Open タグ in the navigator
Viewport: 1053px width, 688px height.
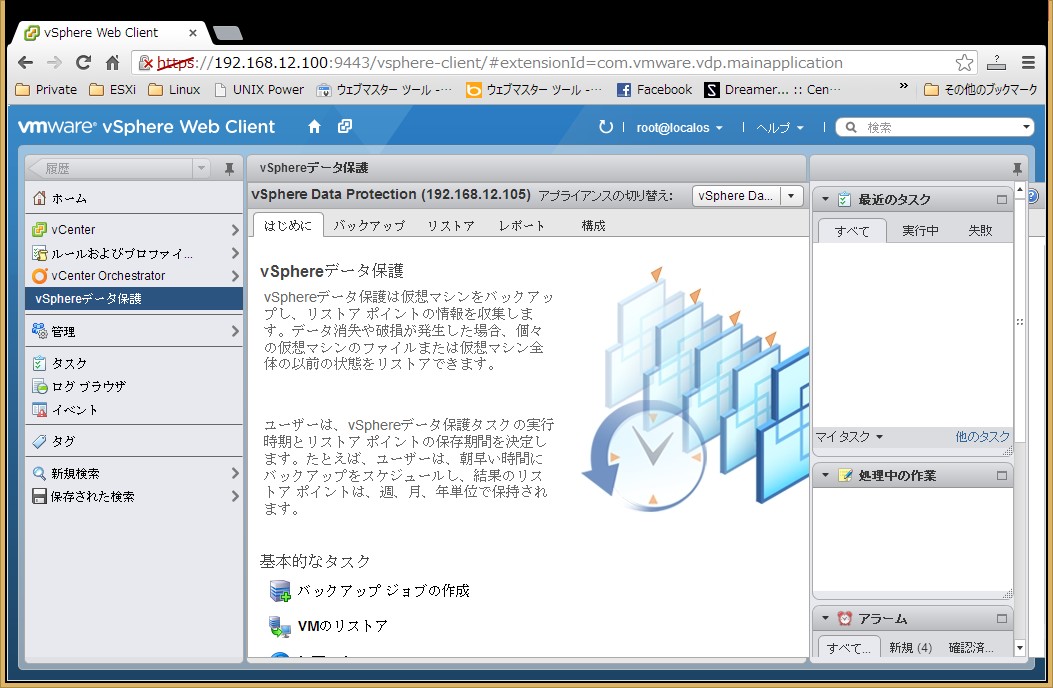coord(134,441)
